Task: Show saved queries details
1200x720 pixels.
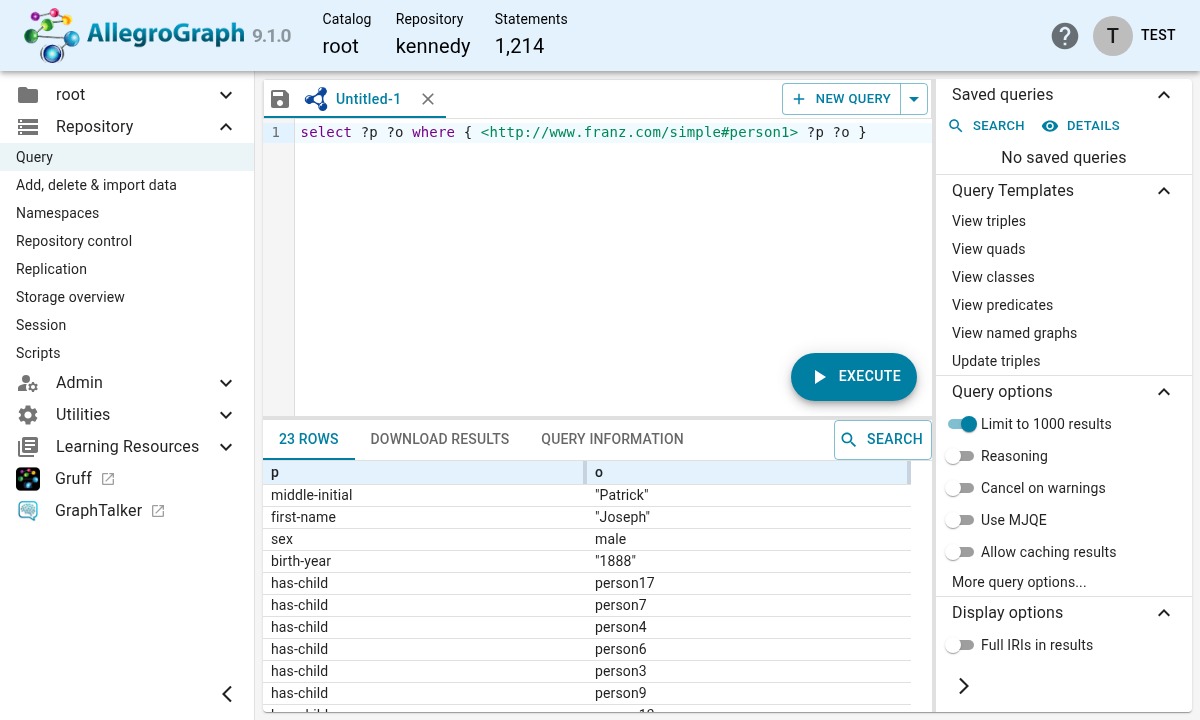Action: 1081,126
